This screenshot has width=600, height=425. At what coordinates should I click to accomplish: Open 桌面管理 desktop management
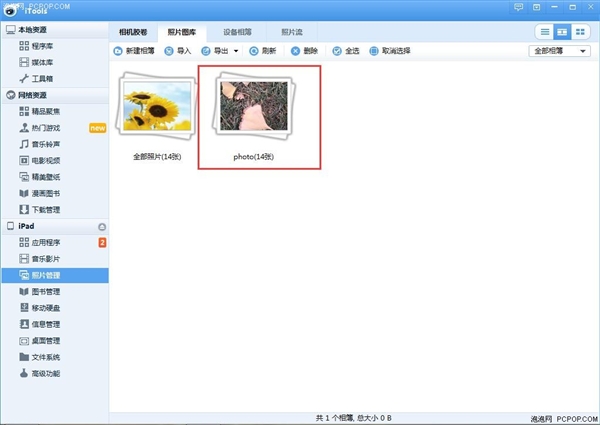[x=39, y=341]
